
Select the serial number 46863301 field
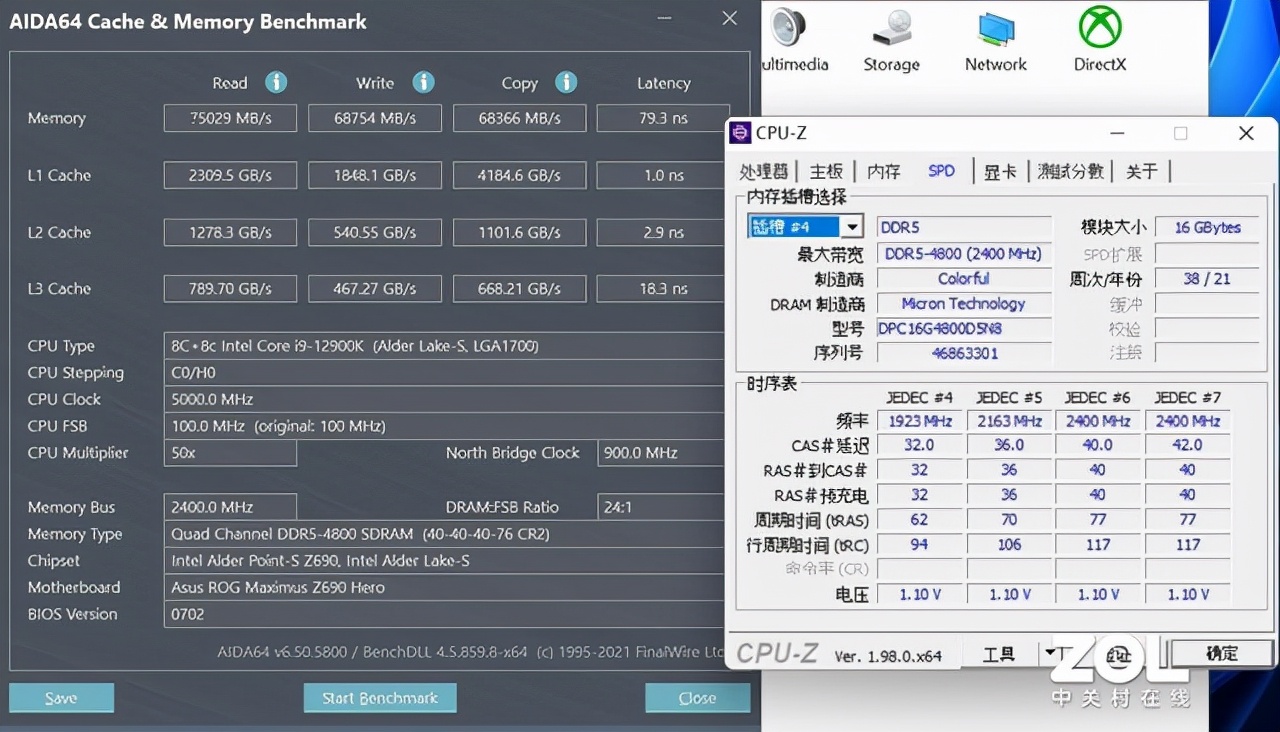tap(963, 352)
